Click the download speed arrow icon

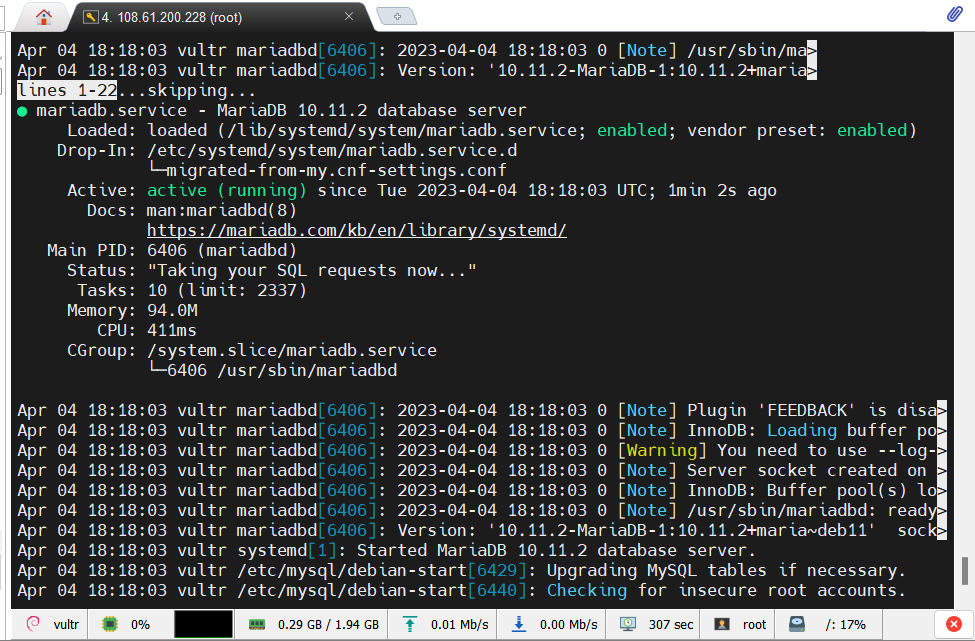tap(519, 624)
